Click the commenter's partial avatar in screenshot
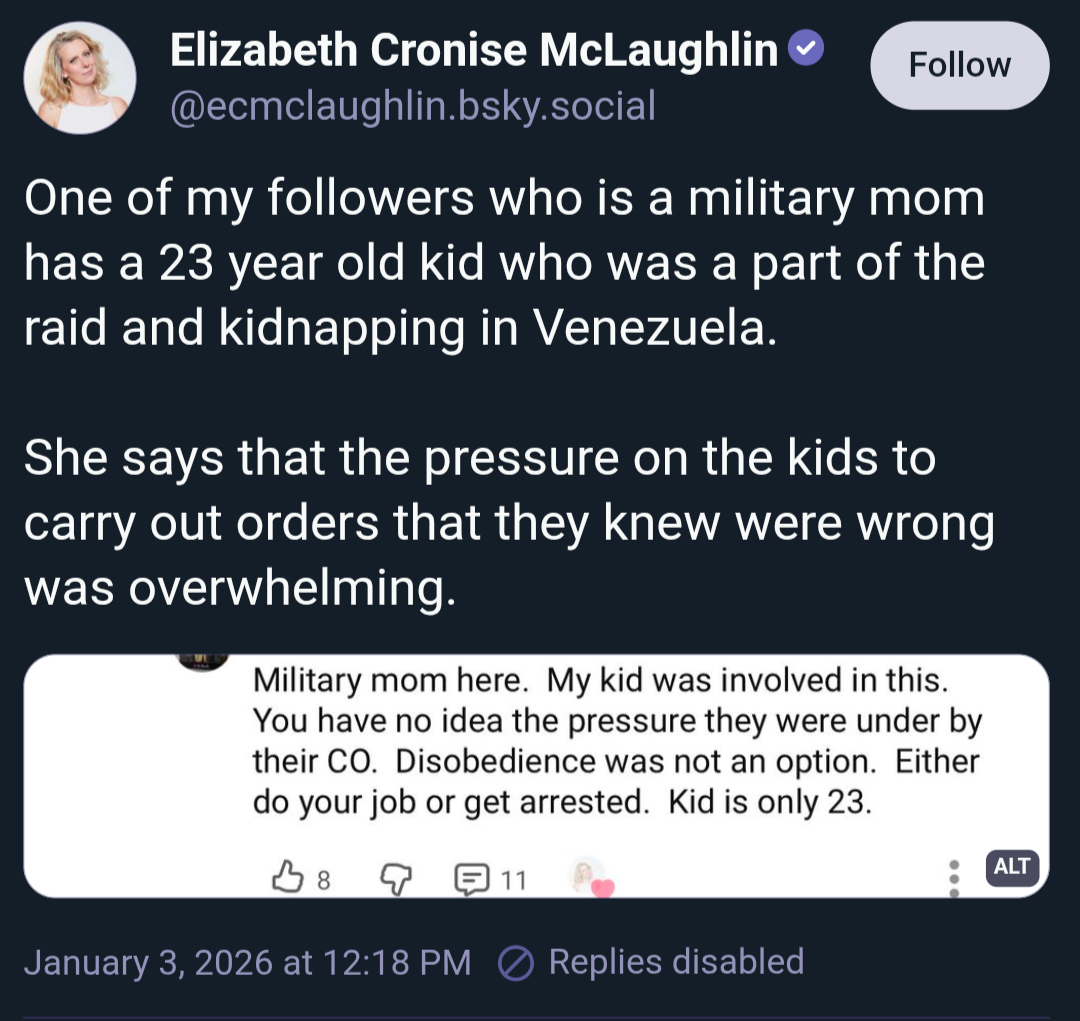This screenshot has height=1021, width=1080. 203,661
